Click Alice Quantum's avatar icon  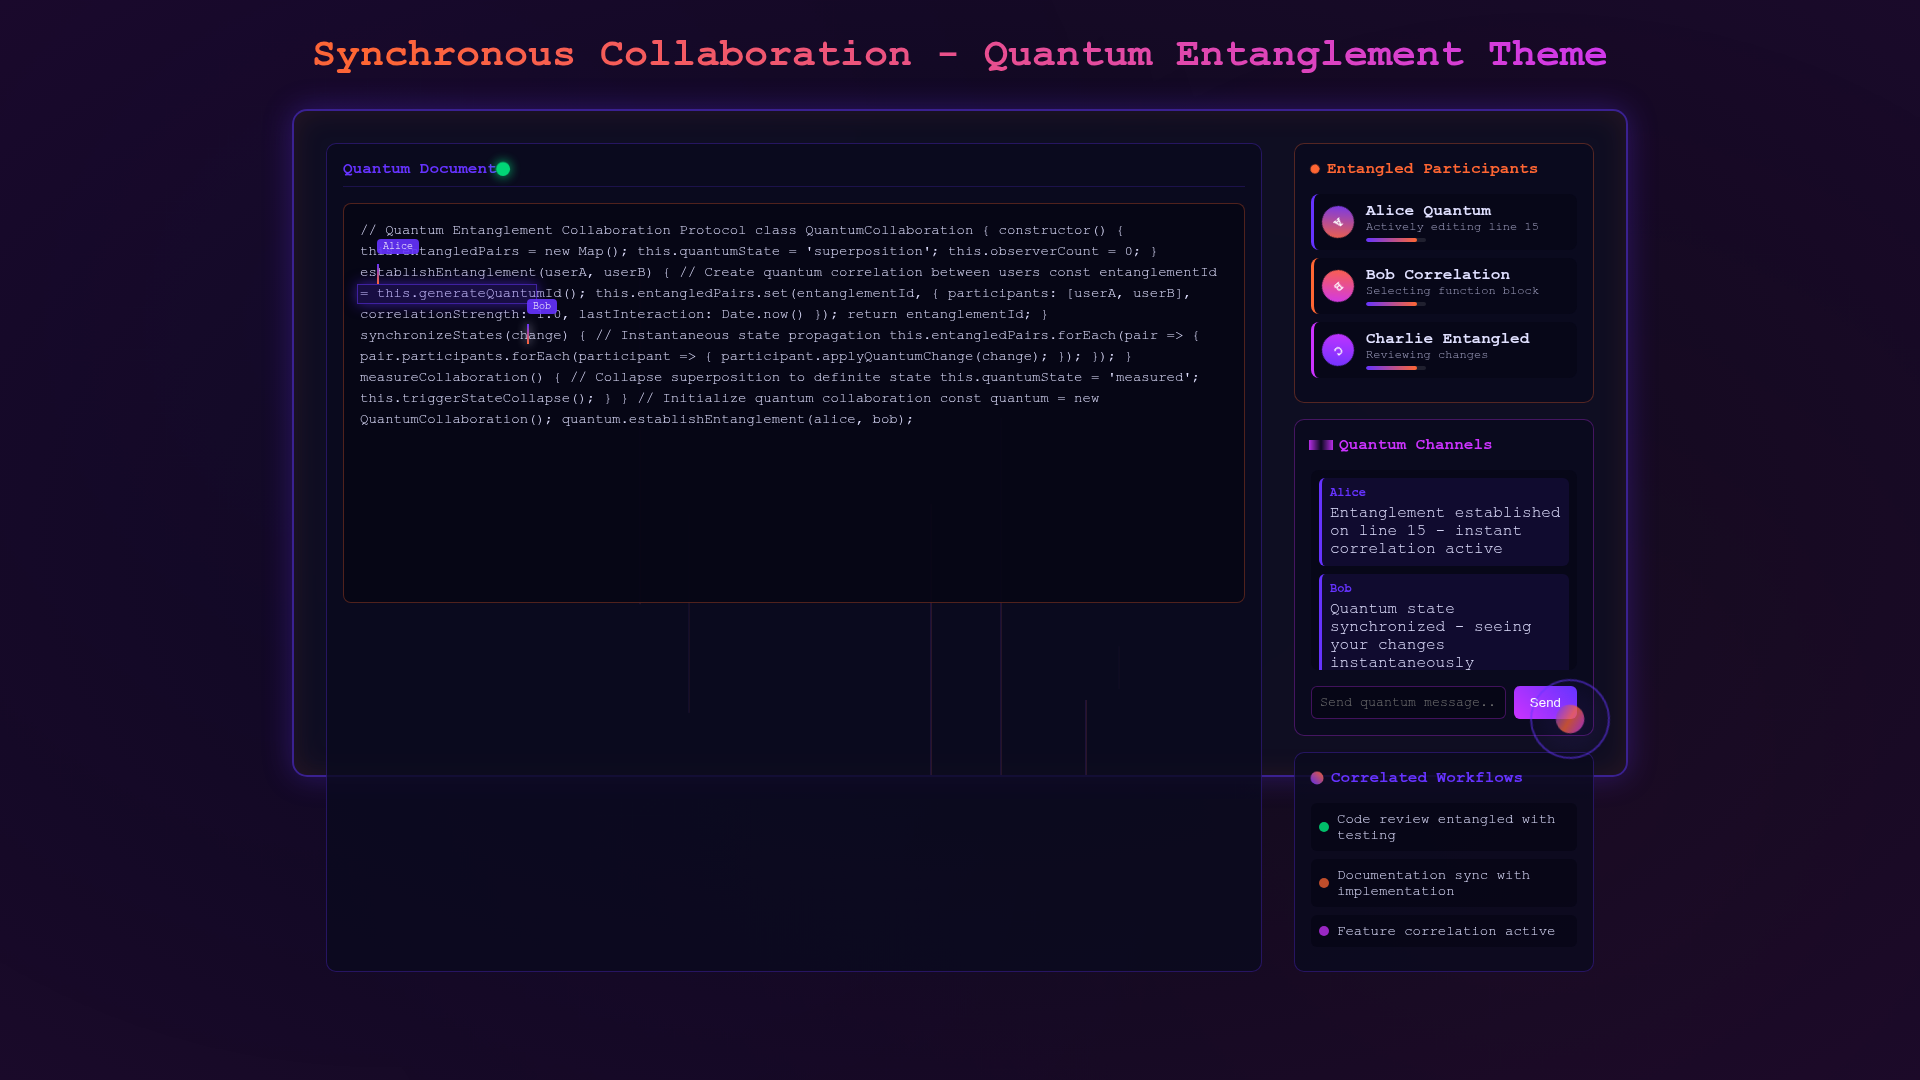(x=1337, y=222)
